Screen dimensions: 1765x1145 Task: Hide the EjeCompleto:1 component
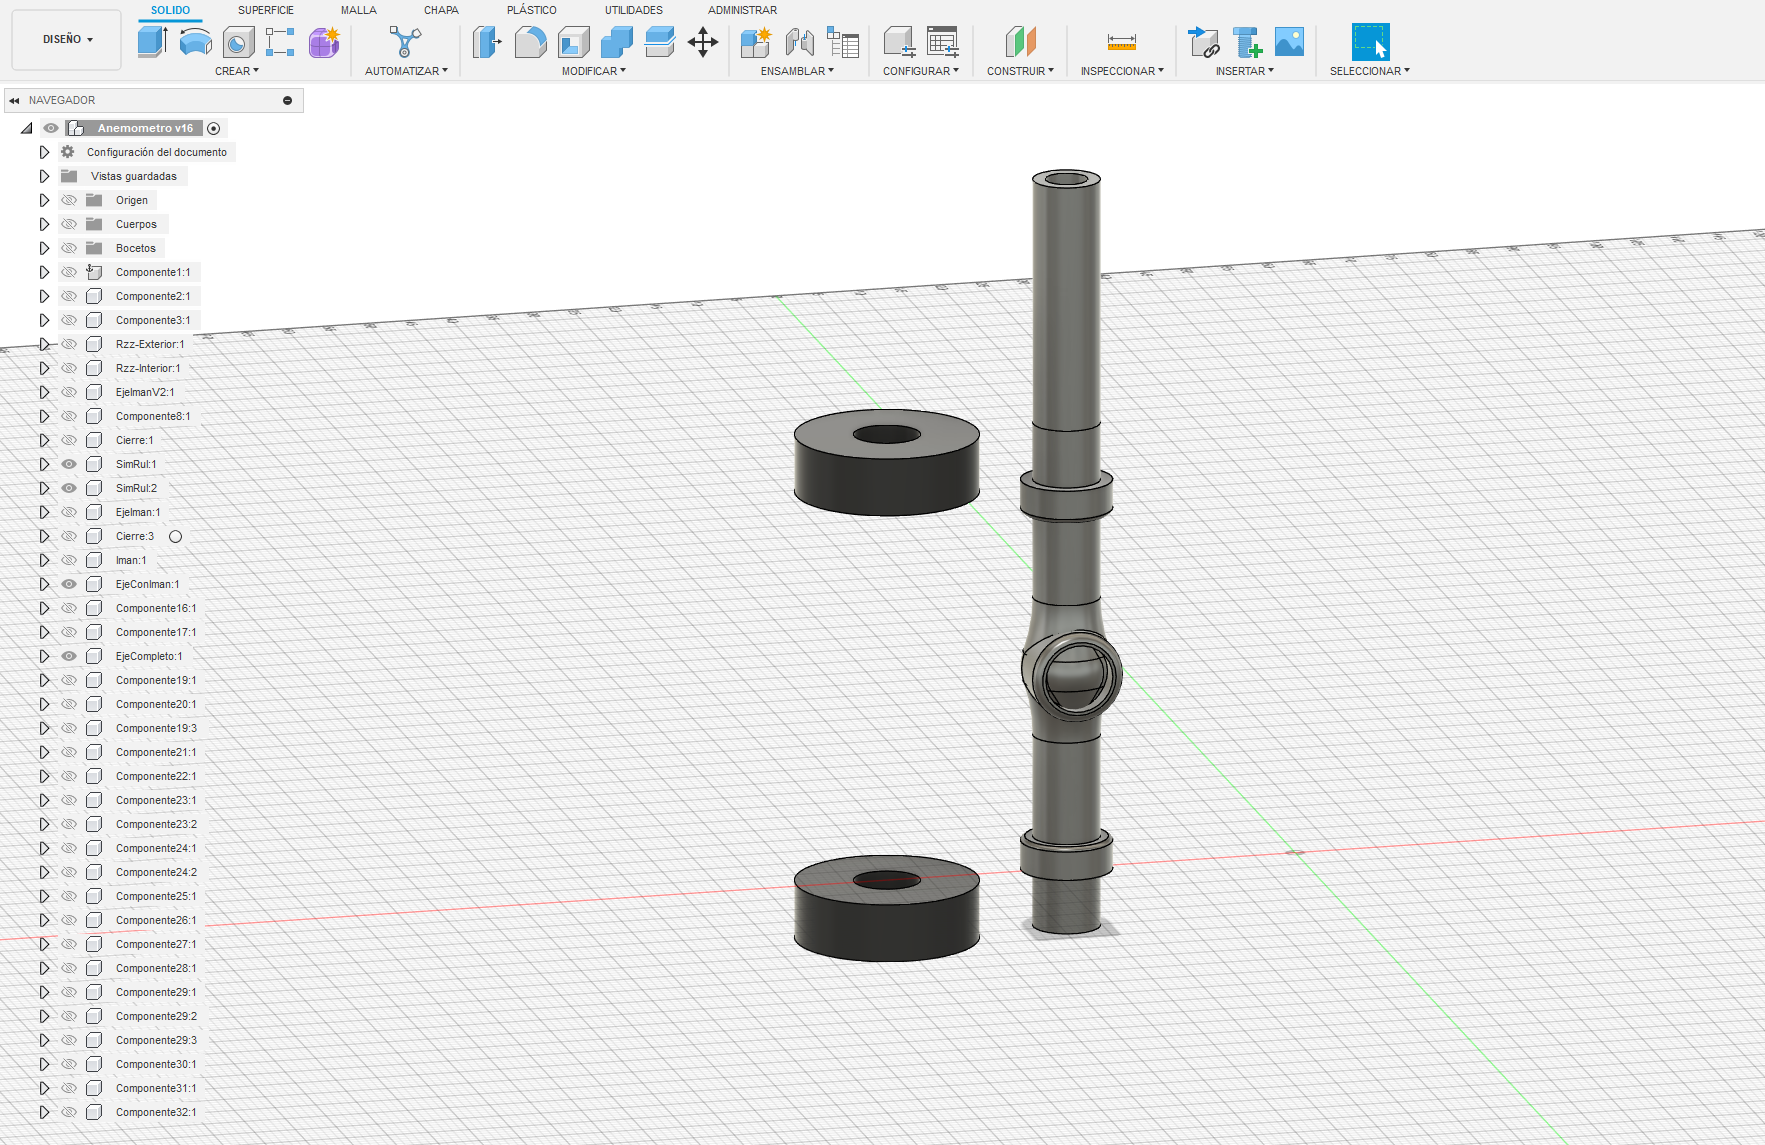69,656
